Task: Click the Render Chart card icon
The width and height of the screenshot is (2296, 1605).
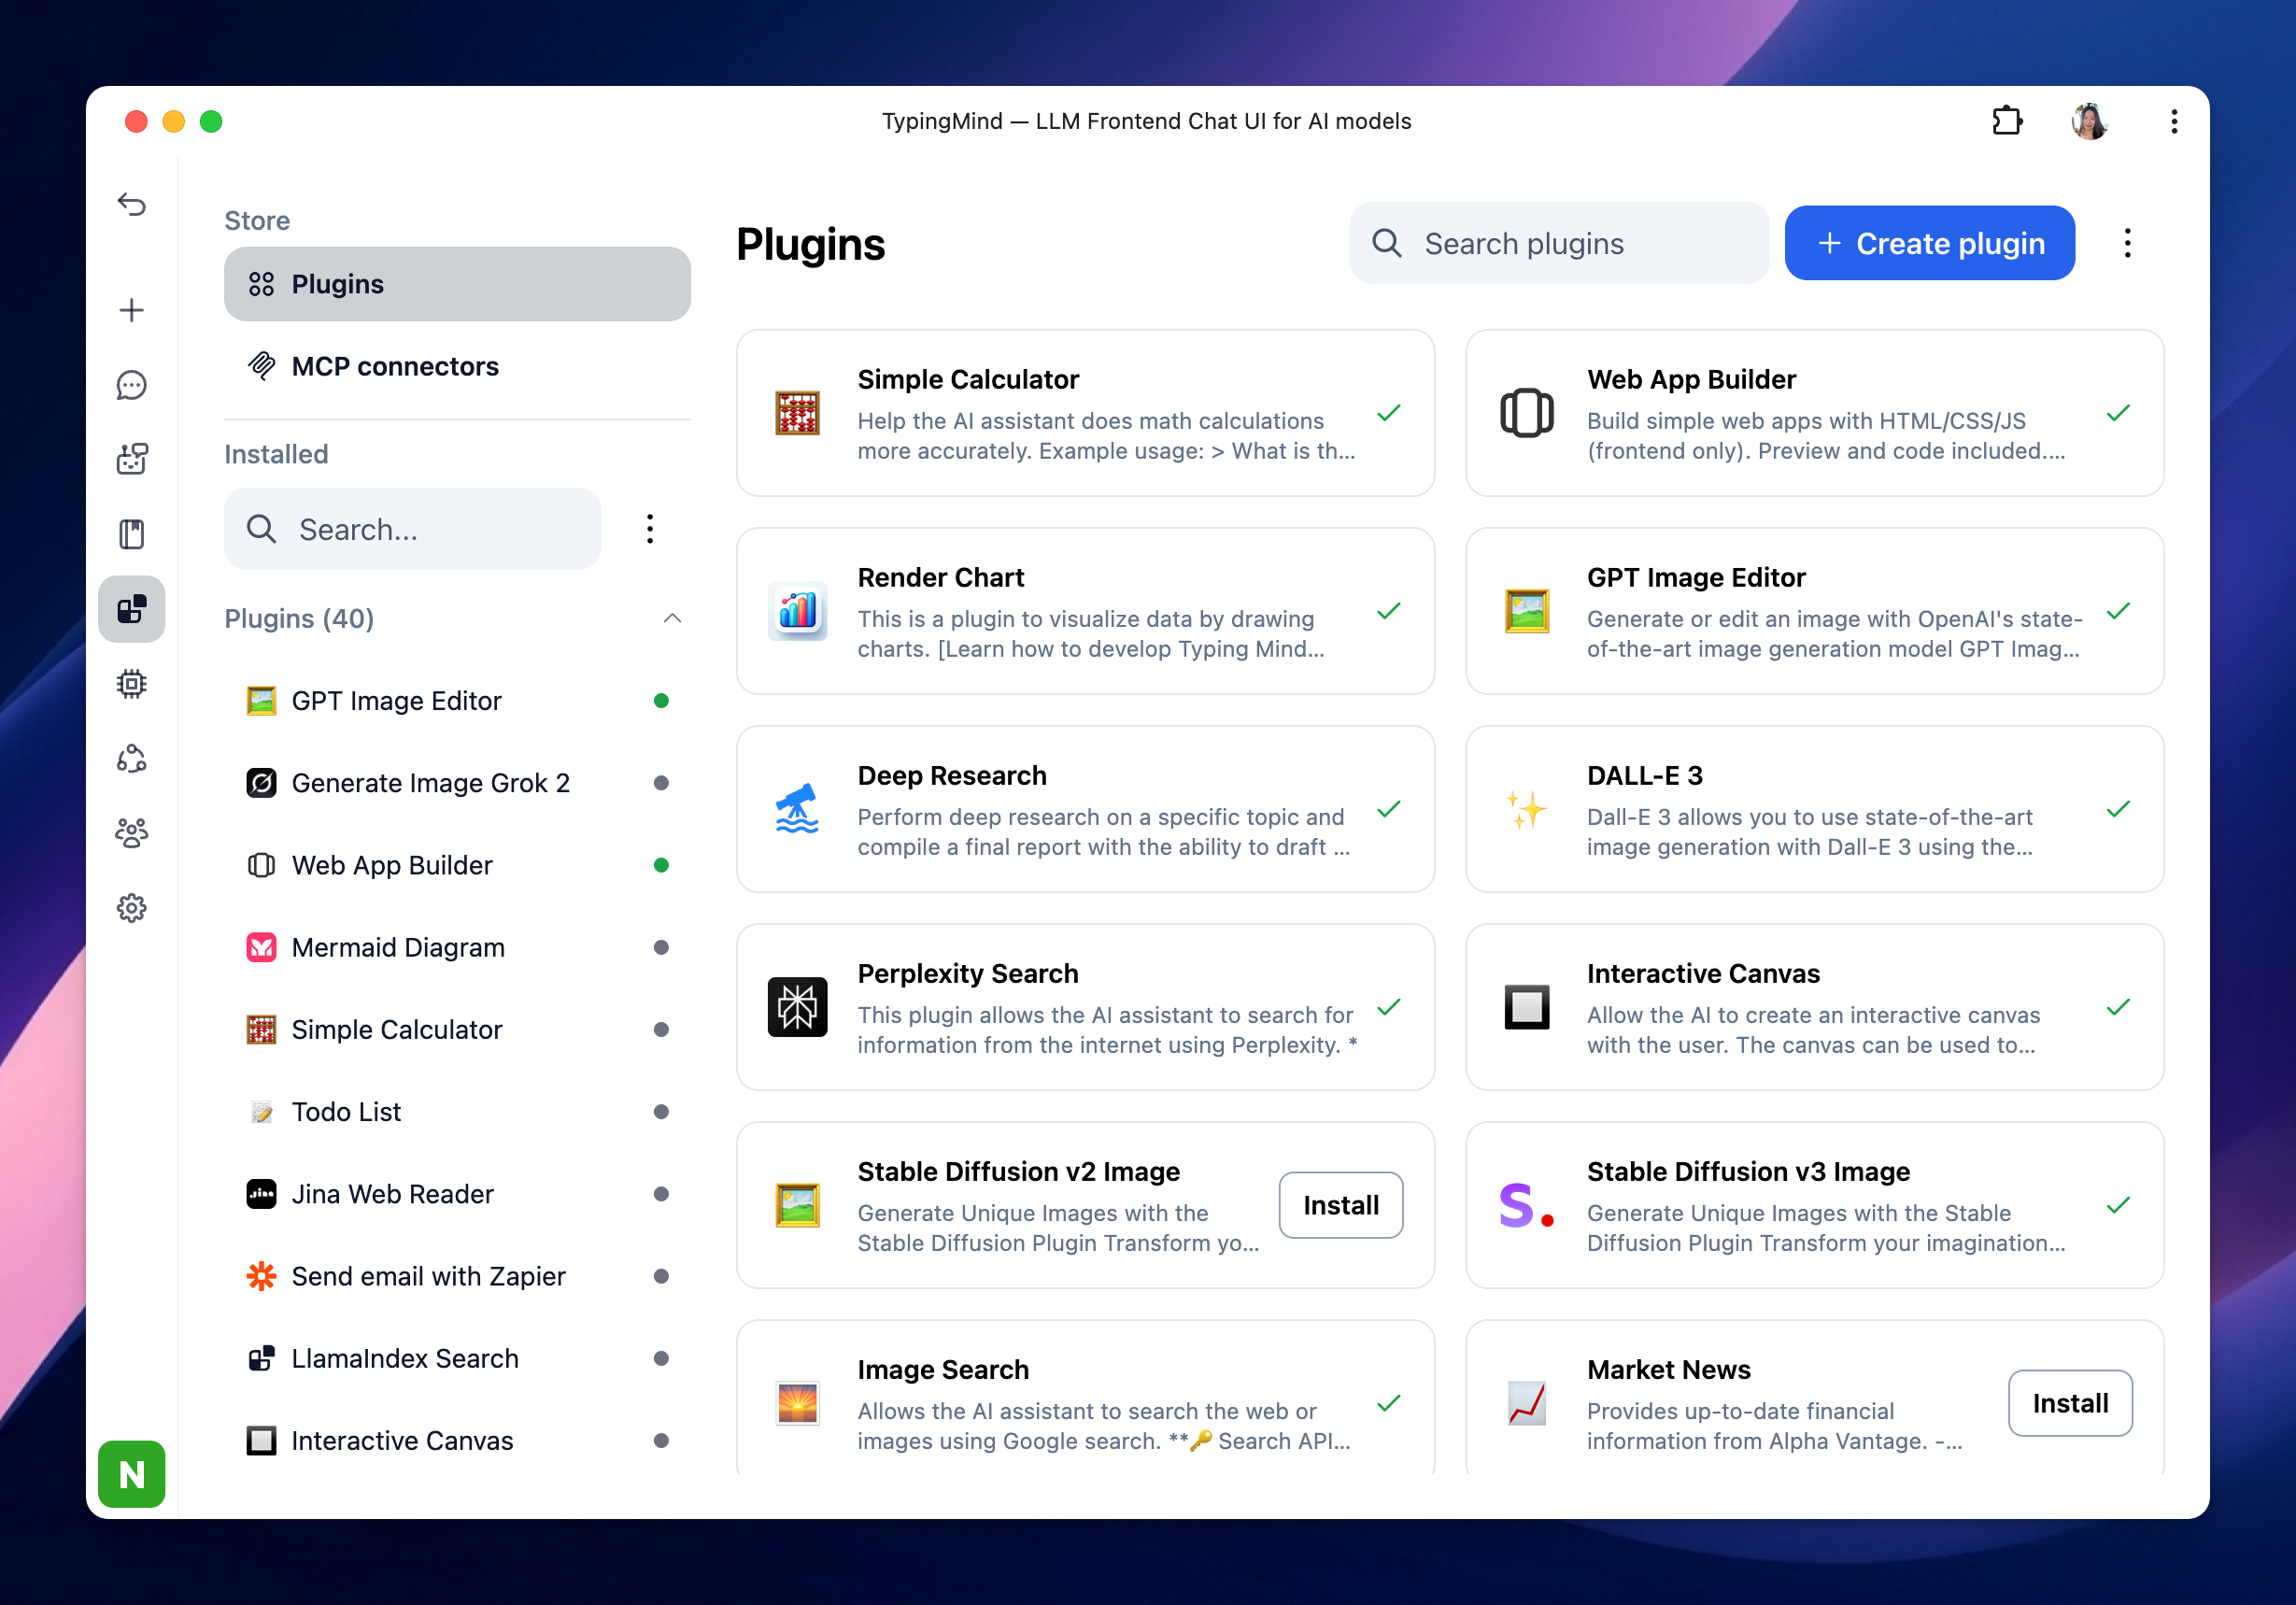Action: click(797, 611)
